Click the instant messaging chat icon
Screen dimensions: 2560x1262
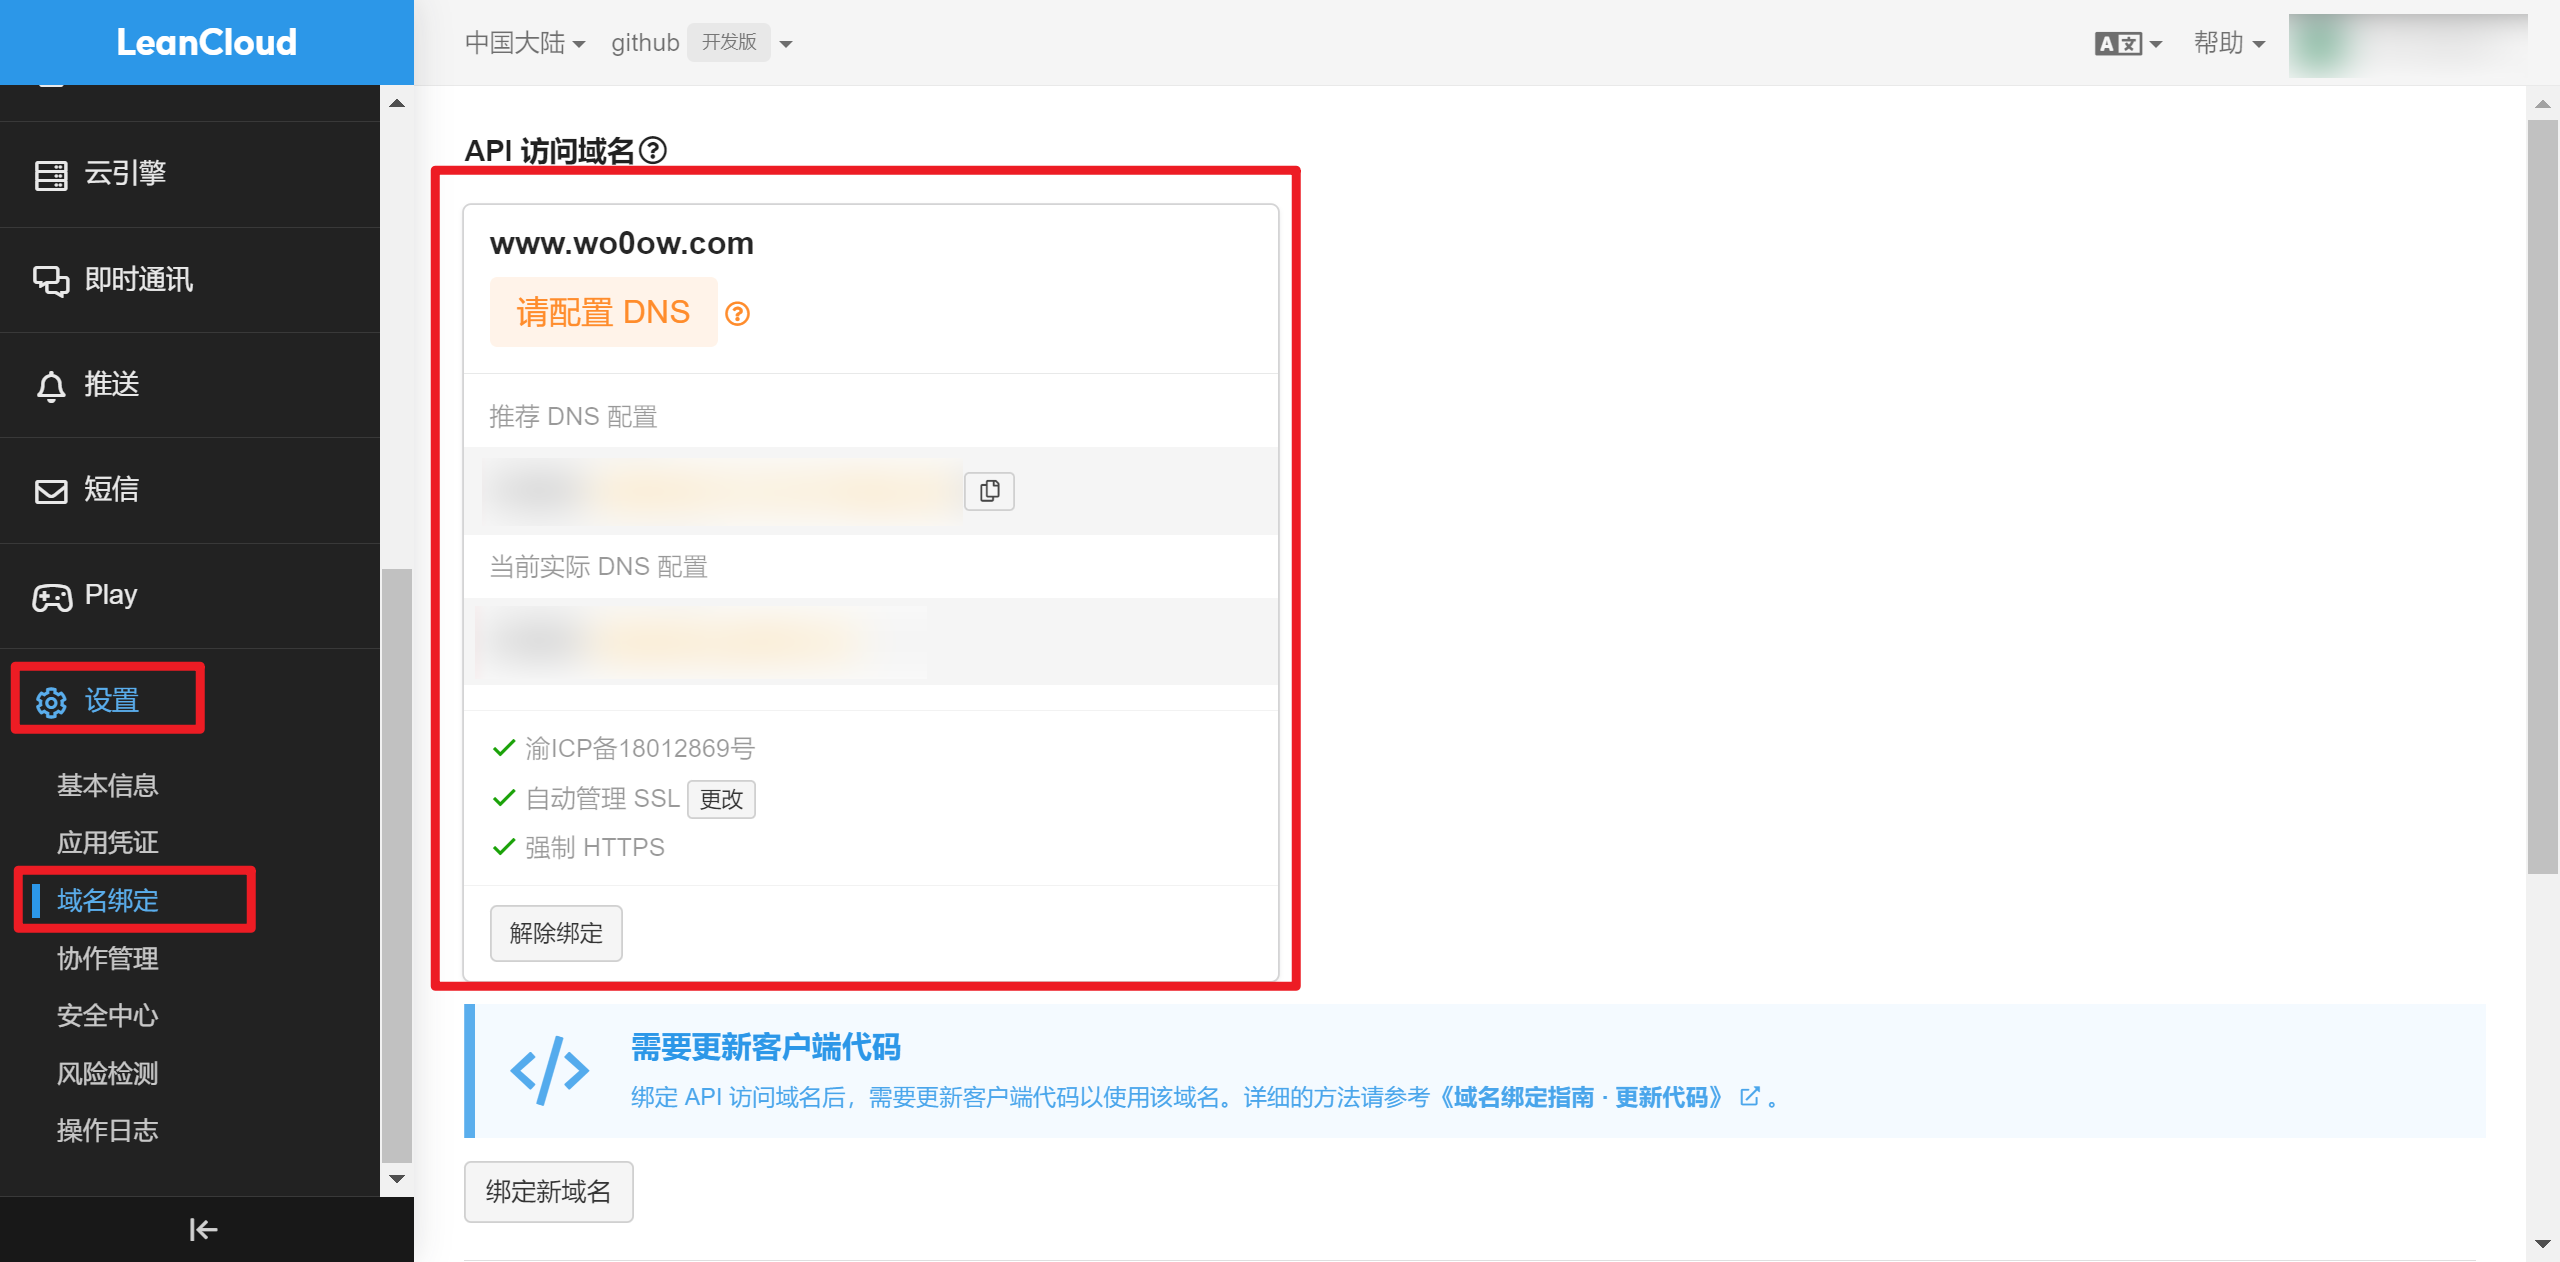(x=51, y=281)
